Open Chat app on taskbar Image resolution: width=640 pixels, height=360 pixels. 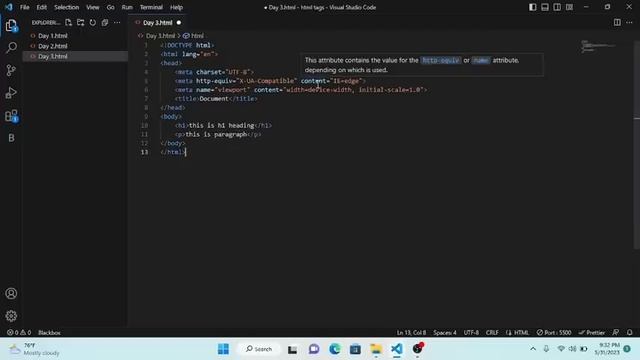tap(314, 349)
